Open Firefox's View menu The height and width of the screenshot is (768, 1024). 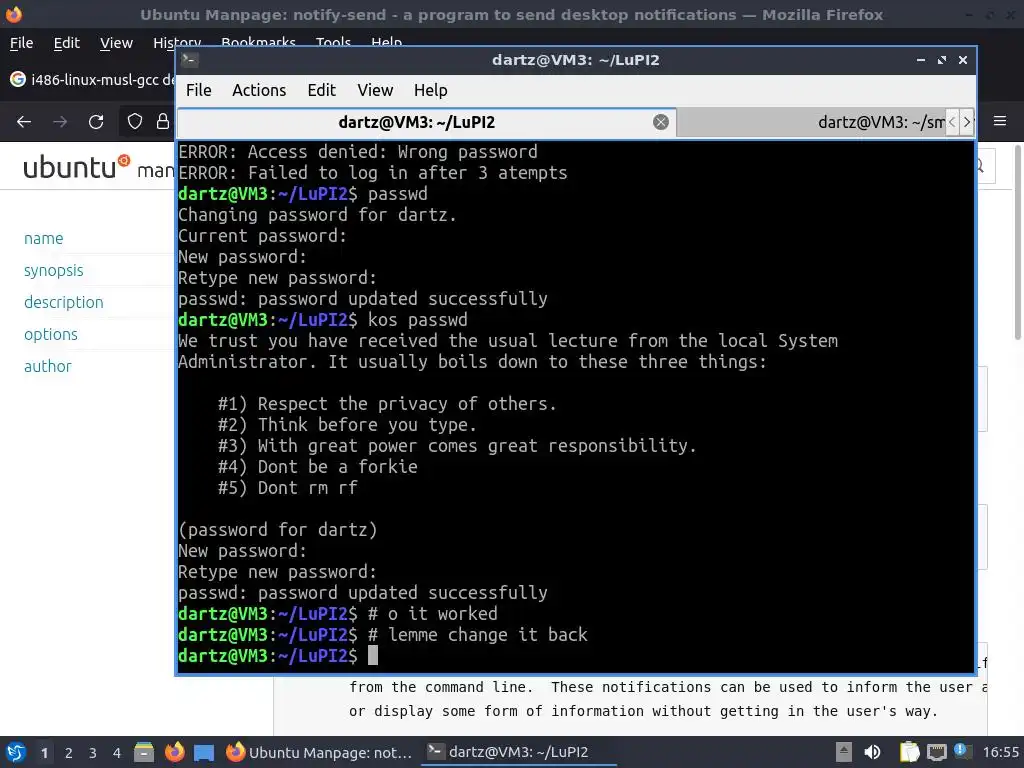[x=116, y=43]
